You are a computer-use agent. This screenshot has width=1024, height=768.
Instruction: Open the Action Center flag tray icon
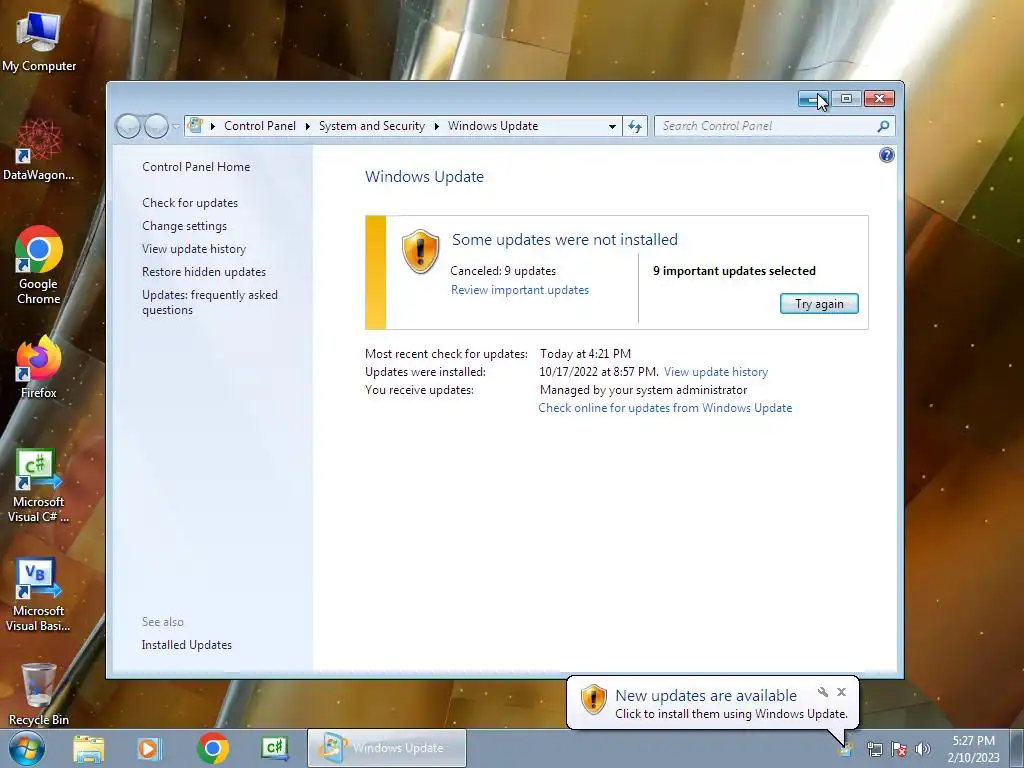click(899, 749)
